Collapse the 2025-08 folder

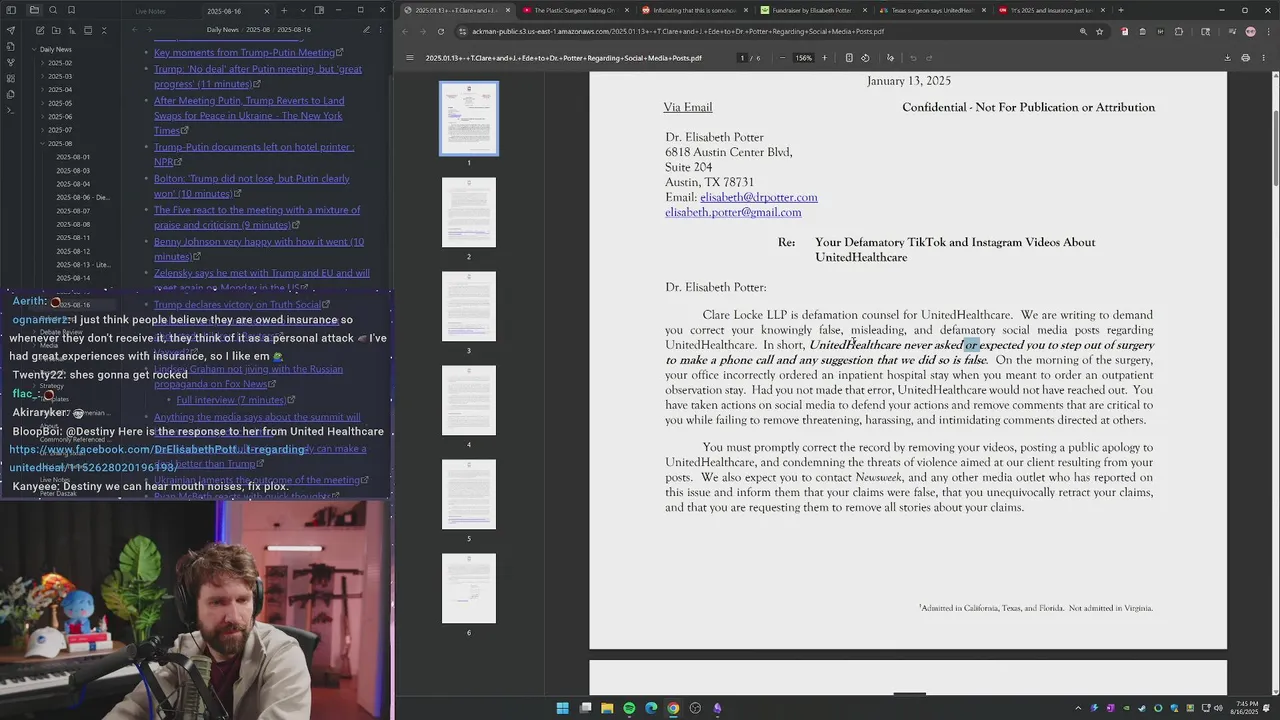click(60, 143)
